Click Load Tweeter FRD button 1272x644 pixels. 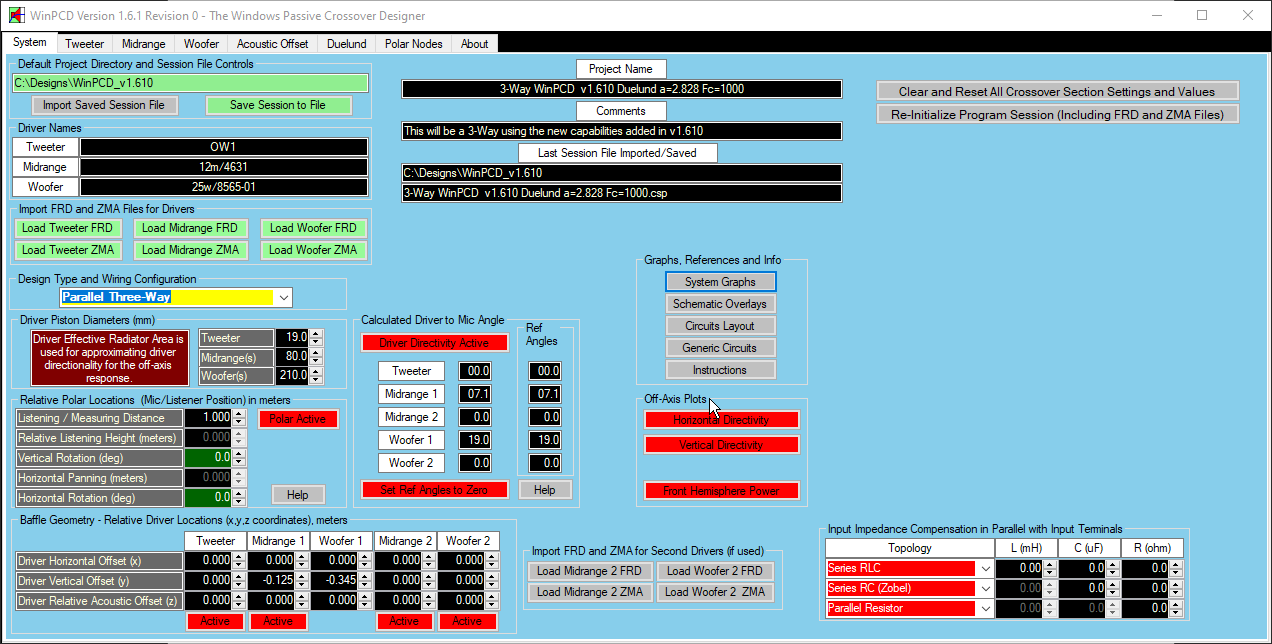pyautogui.click(x=67, y=228)
